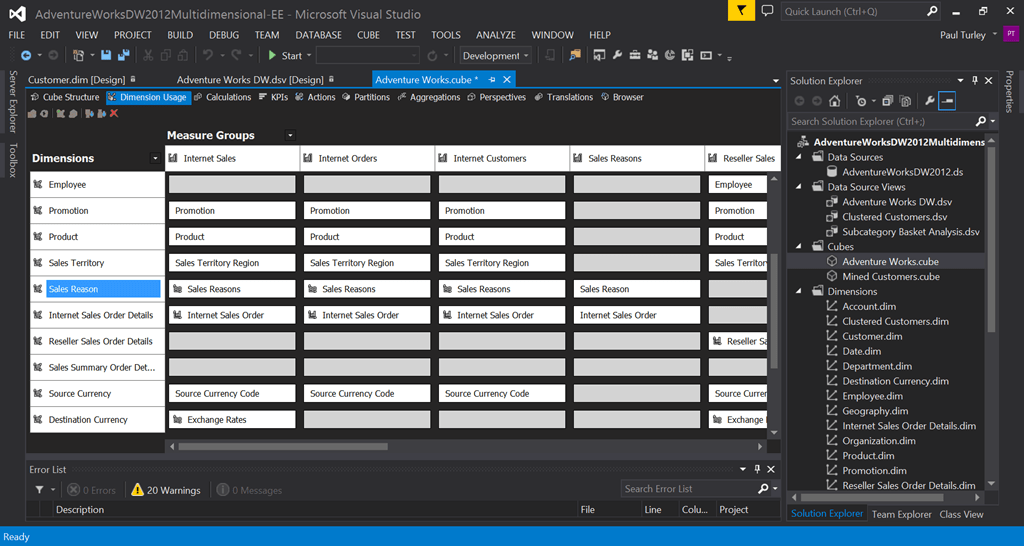The height and width of the screenshot is (546, 1024).
Task: Click Exchange Rates cell under Internet Sales
Action: click(232, 419)
